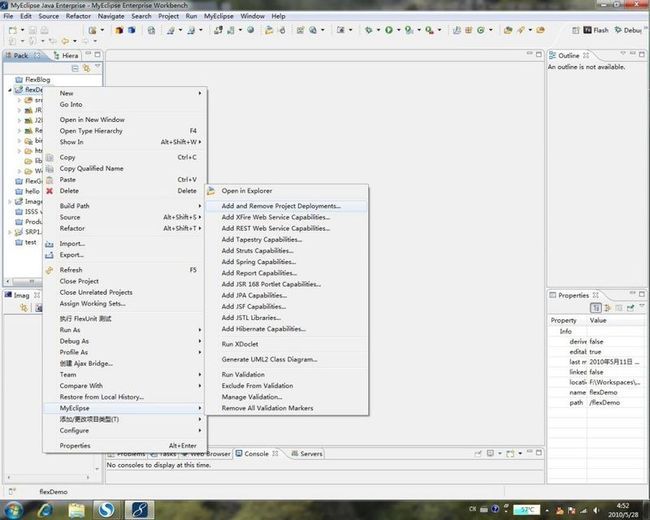Expand the SRP project tree node
This screenshot has width=650, height=520.
click(10, 232)
